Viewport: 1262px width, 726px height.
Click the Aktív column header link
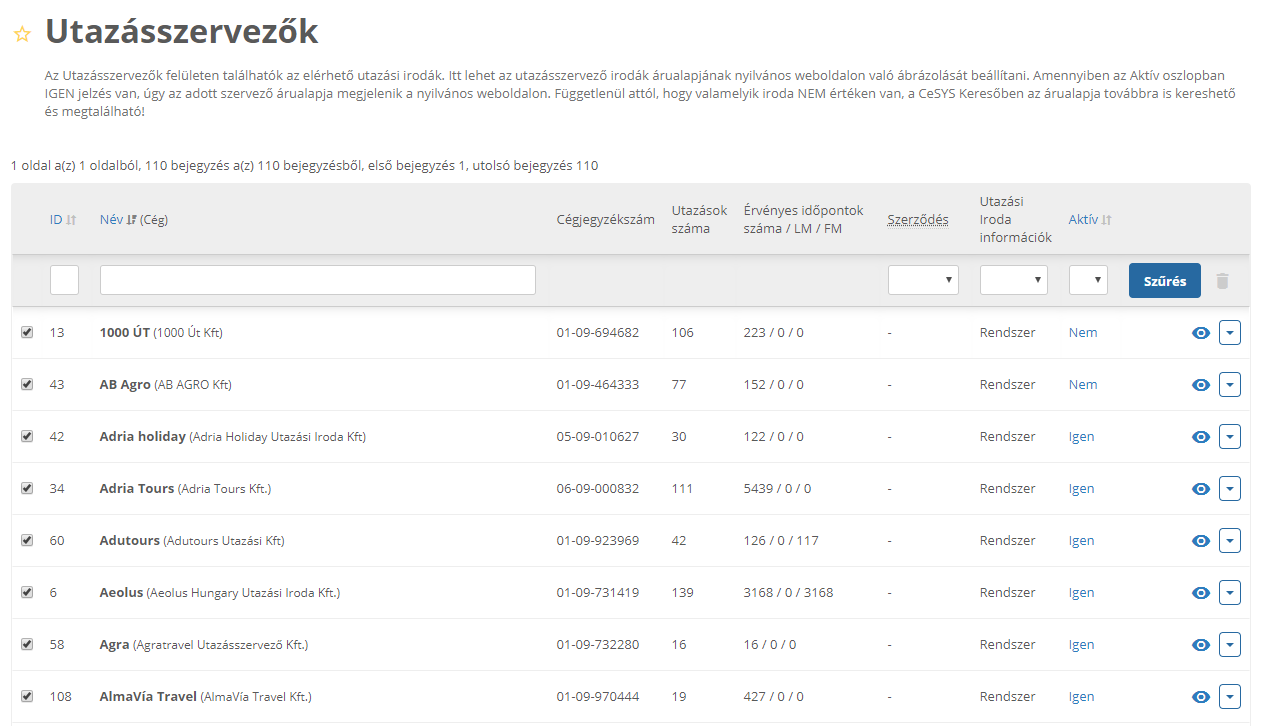[x=1083, y=220]
